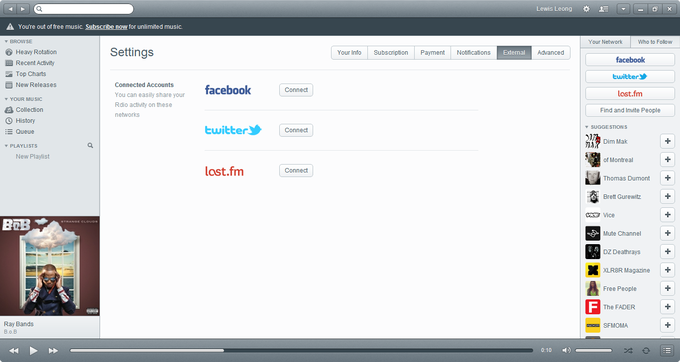Mute audio with the speaker icon
Screen dimensions: 680x362
(x=566, y=350)
